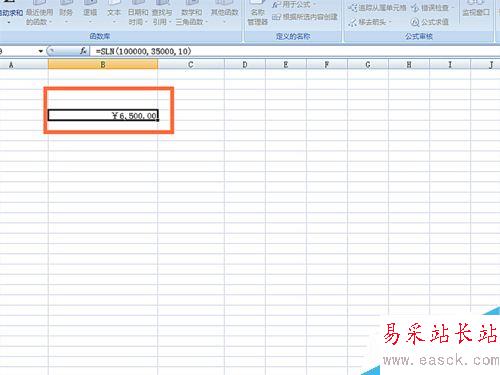Screen dimensions: 500x375
Task: Click Use in Formula (用于公式)
Action: pyautogui.click(x=293, y=5)
